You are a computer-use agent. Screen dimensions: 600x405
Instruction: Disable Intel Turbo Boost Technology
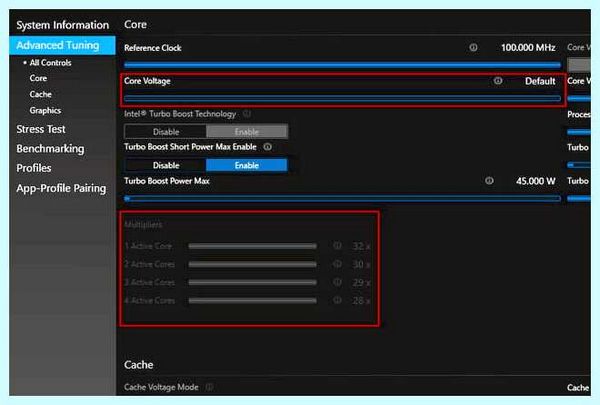point(165,132)
